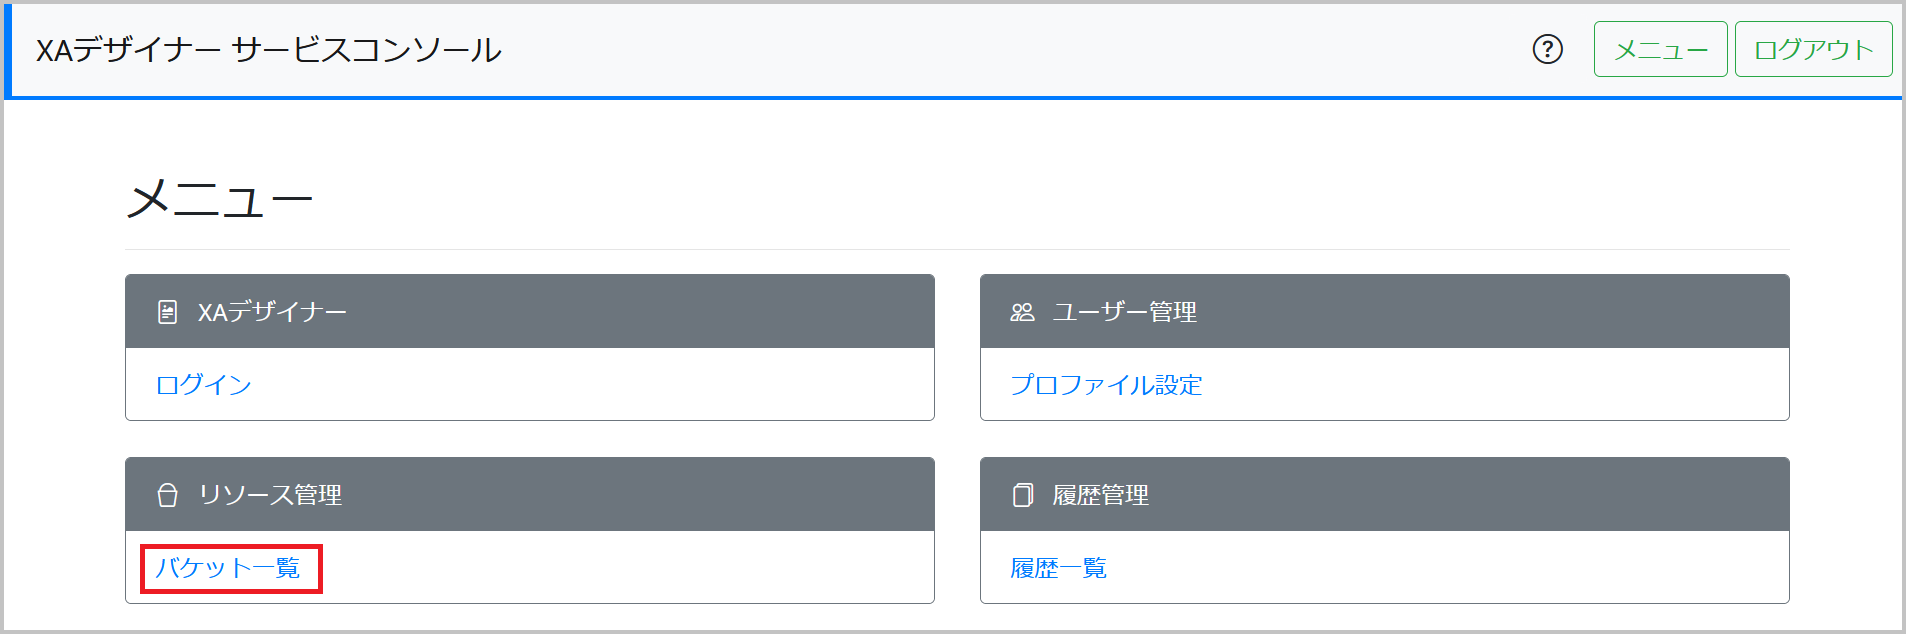Open the ログイン link under XAデザイナー
Viewport: 1906px width, 634px height.
point(202,383)
